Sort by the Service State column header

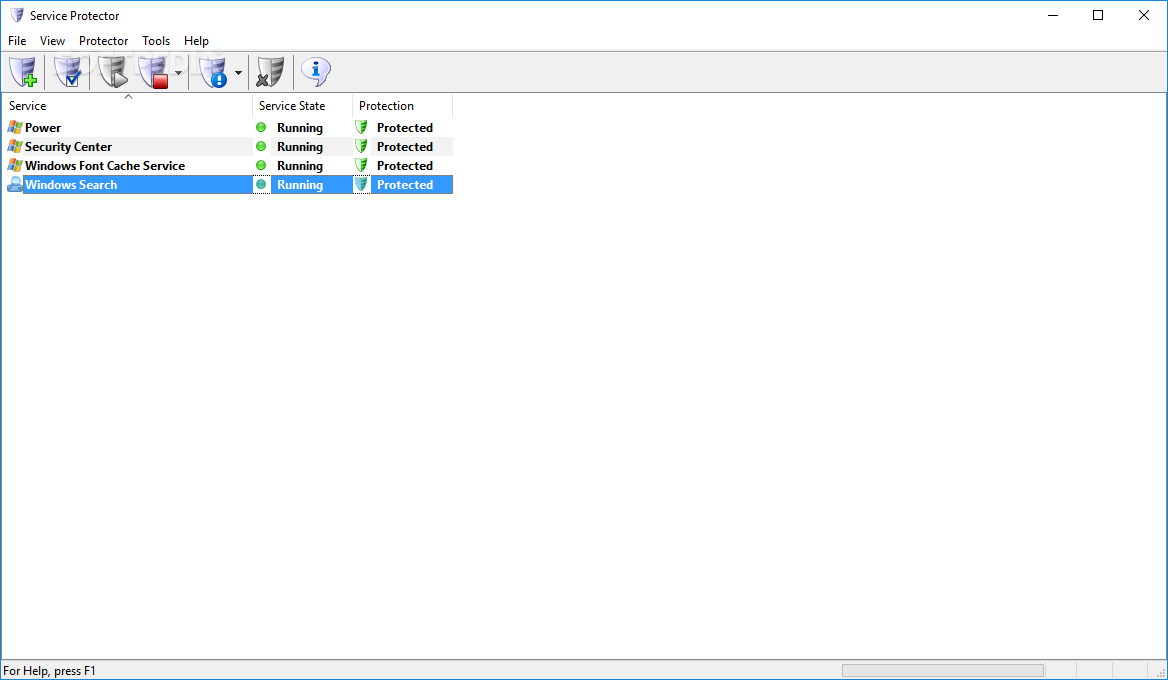click(x=302, y=106)
